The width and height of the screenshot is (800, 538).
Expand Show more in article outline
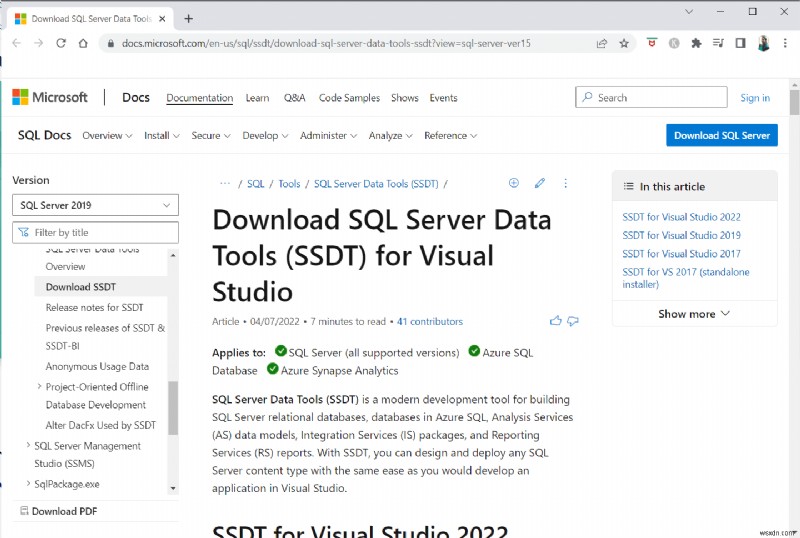pyautogui.click(x=694, y=313)
